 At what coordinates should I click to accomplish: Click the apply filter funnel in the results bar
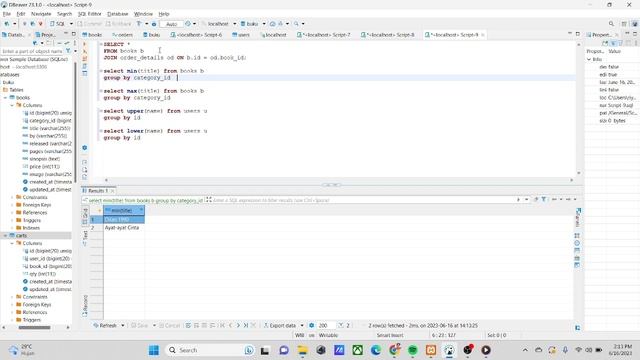(544, 199)
